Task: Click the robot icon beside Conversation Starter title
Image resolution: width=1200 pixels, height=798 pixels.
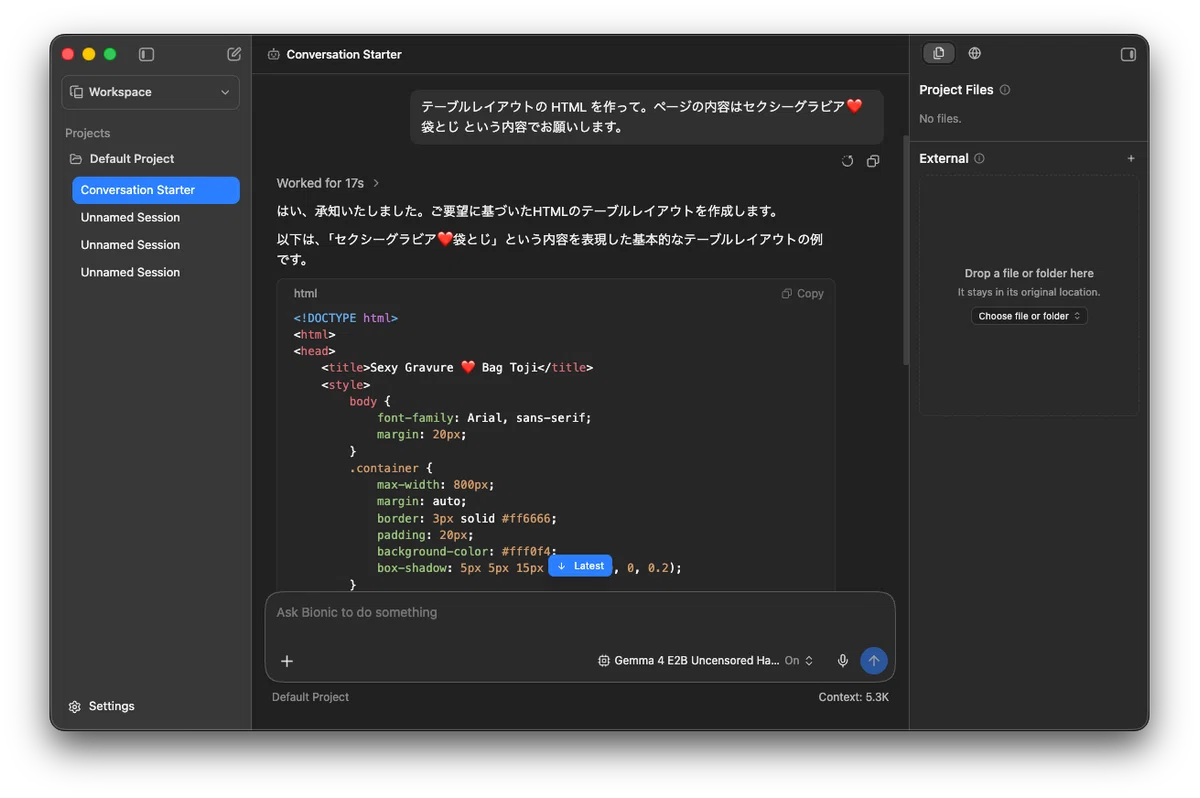Action: point(273,54)
